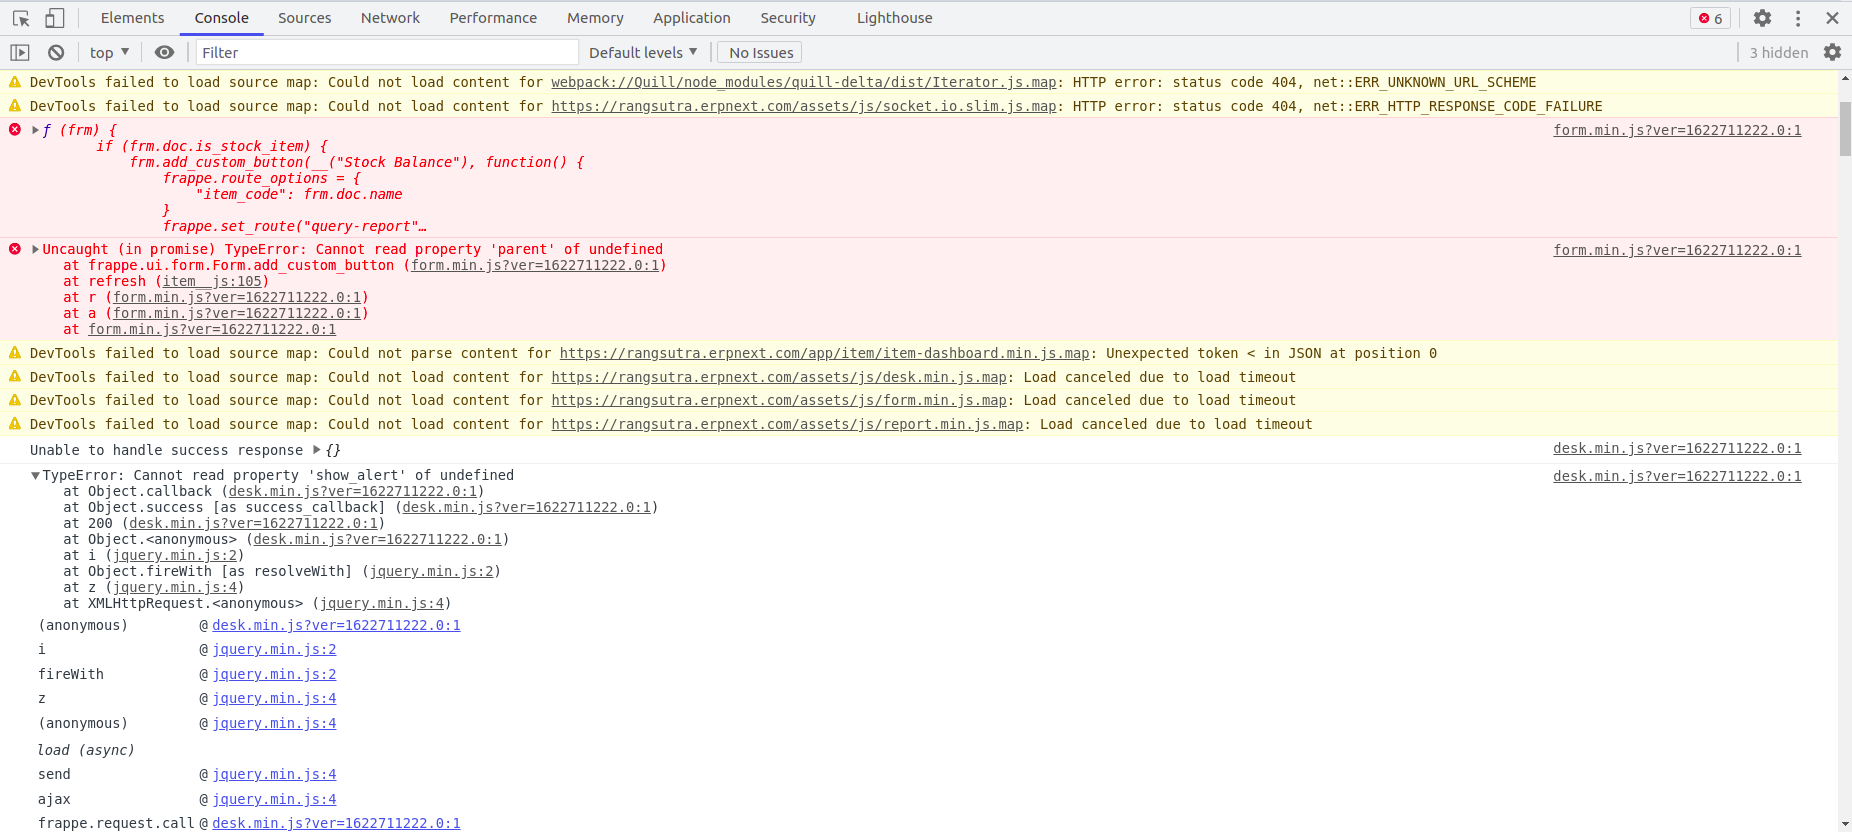Open the Performance tab
The image size is (1852, 832).
[493, 18]
